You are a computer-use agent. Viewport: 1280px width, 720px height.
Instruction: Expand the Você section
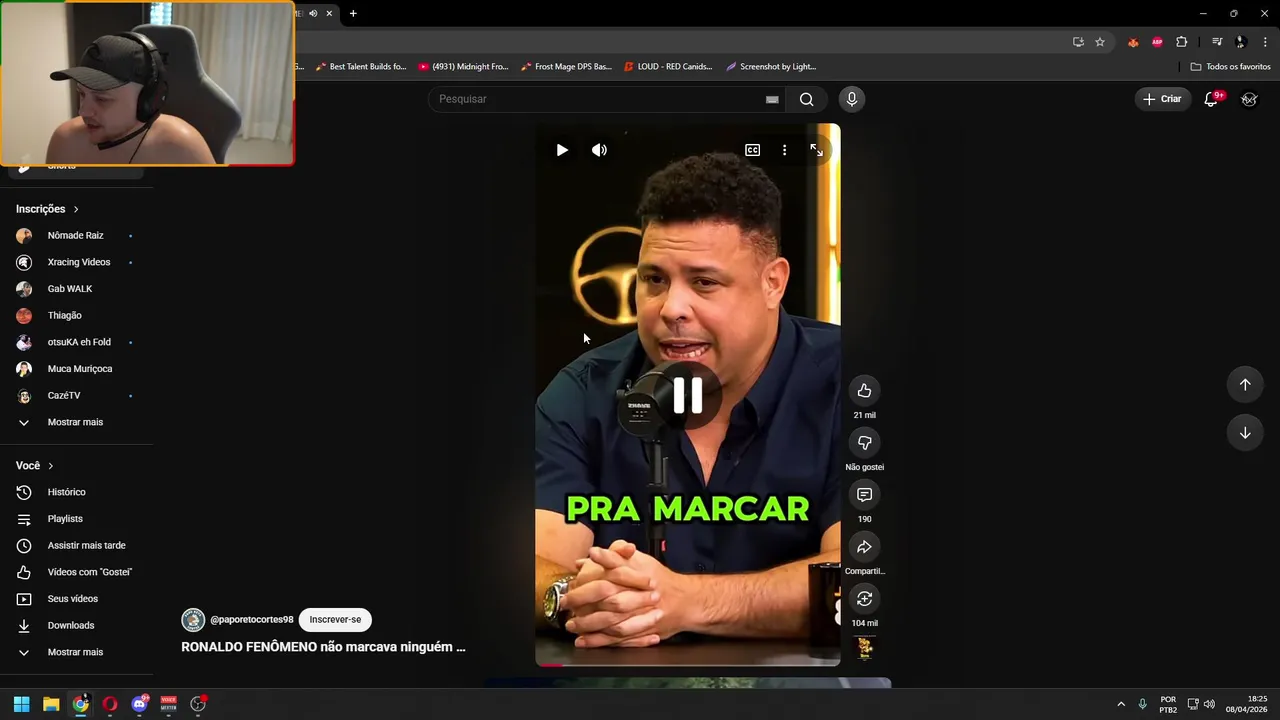click(x=35, y=466)
